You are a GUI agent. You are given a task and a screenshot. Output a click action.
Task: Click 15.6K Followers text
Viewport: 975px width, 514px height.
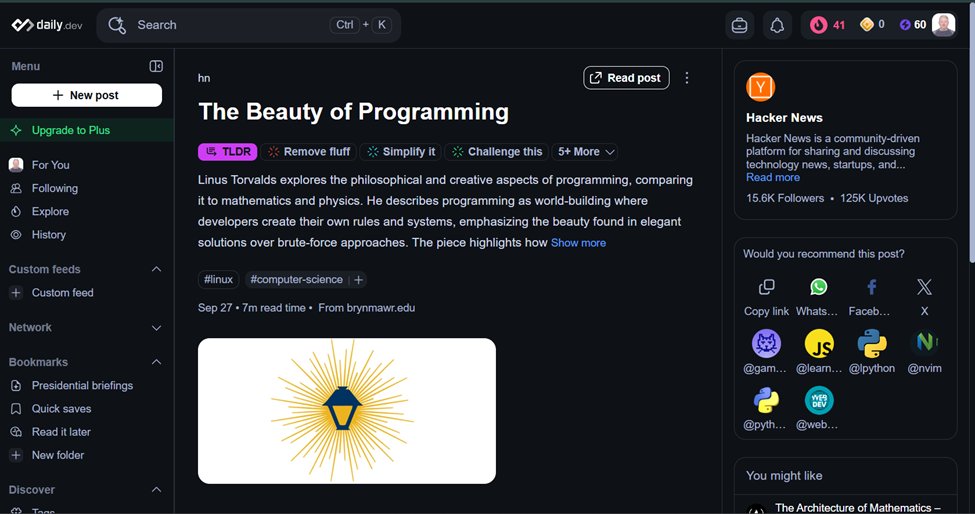(x=785, y=198)
